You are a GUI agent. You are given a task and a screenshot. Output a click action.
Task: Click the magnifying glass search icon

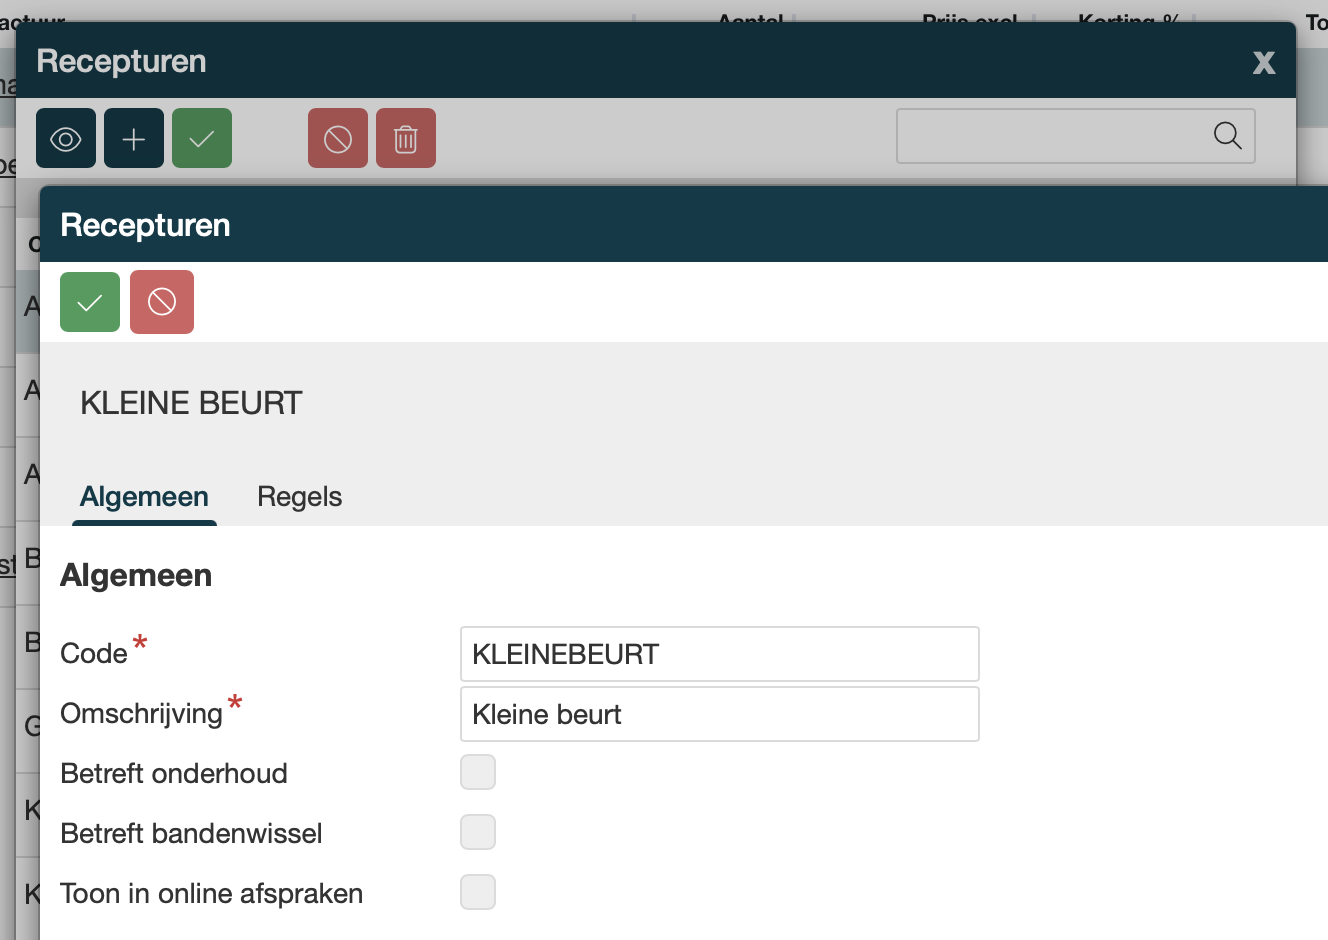[x=1227, y=136]
